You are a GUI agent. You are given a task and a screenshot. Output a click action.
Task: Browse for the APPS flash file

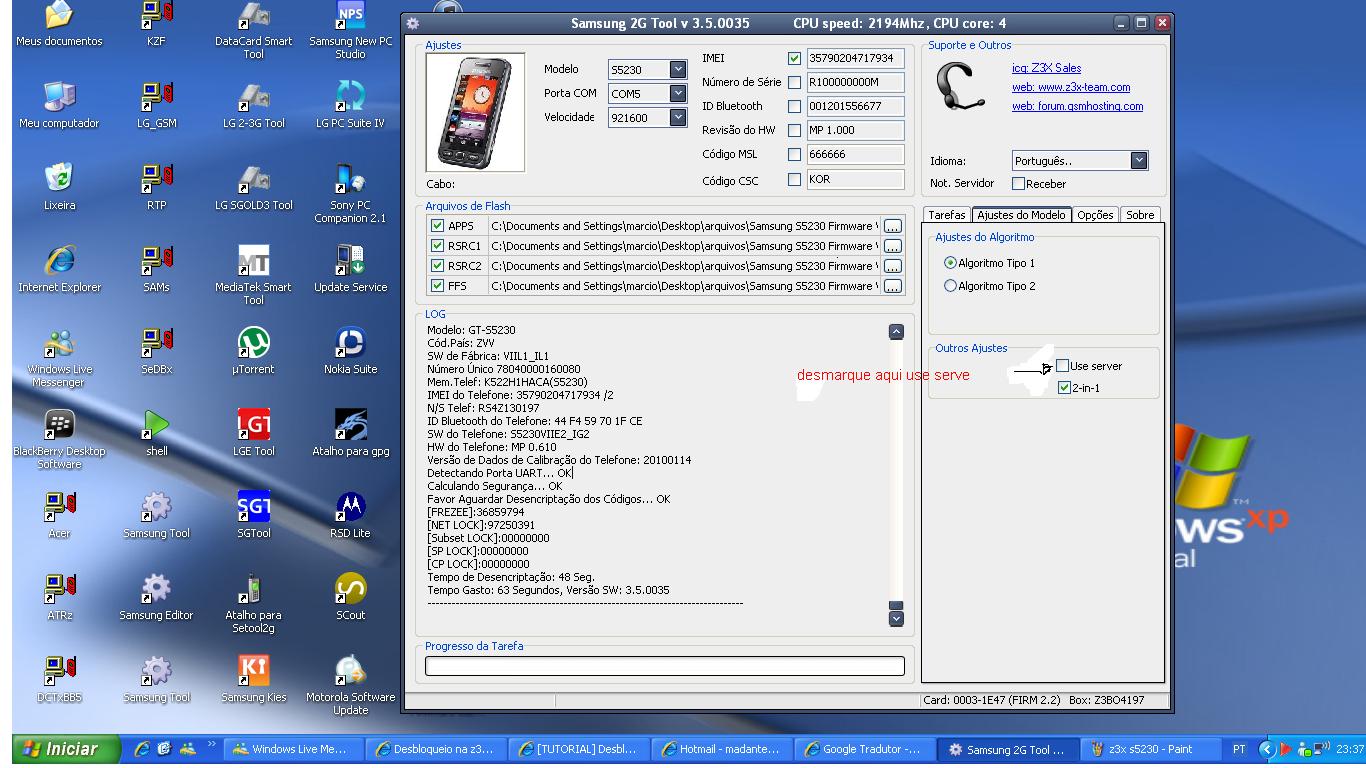pos(892,226)
